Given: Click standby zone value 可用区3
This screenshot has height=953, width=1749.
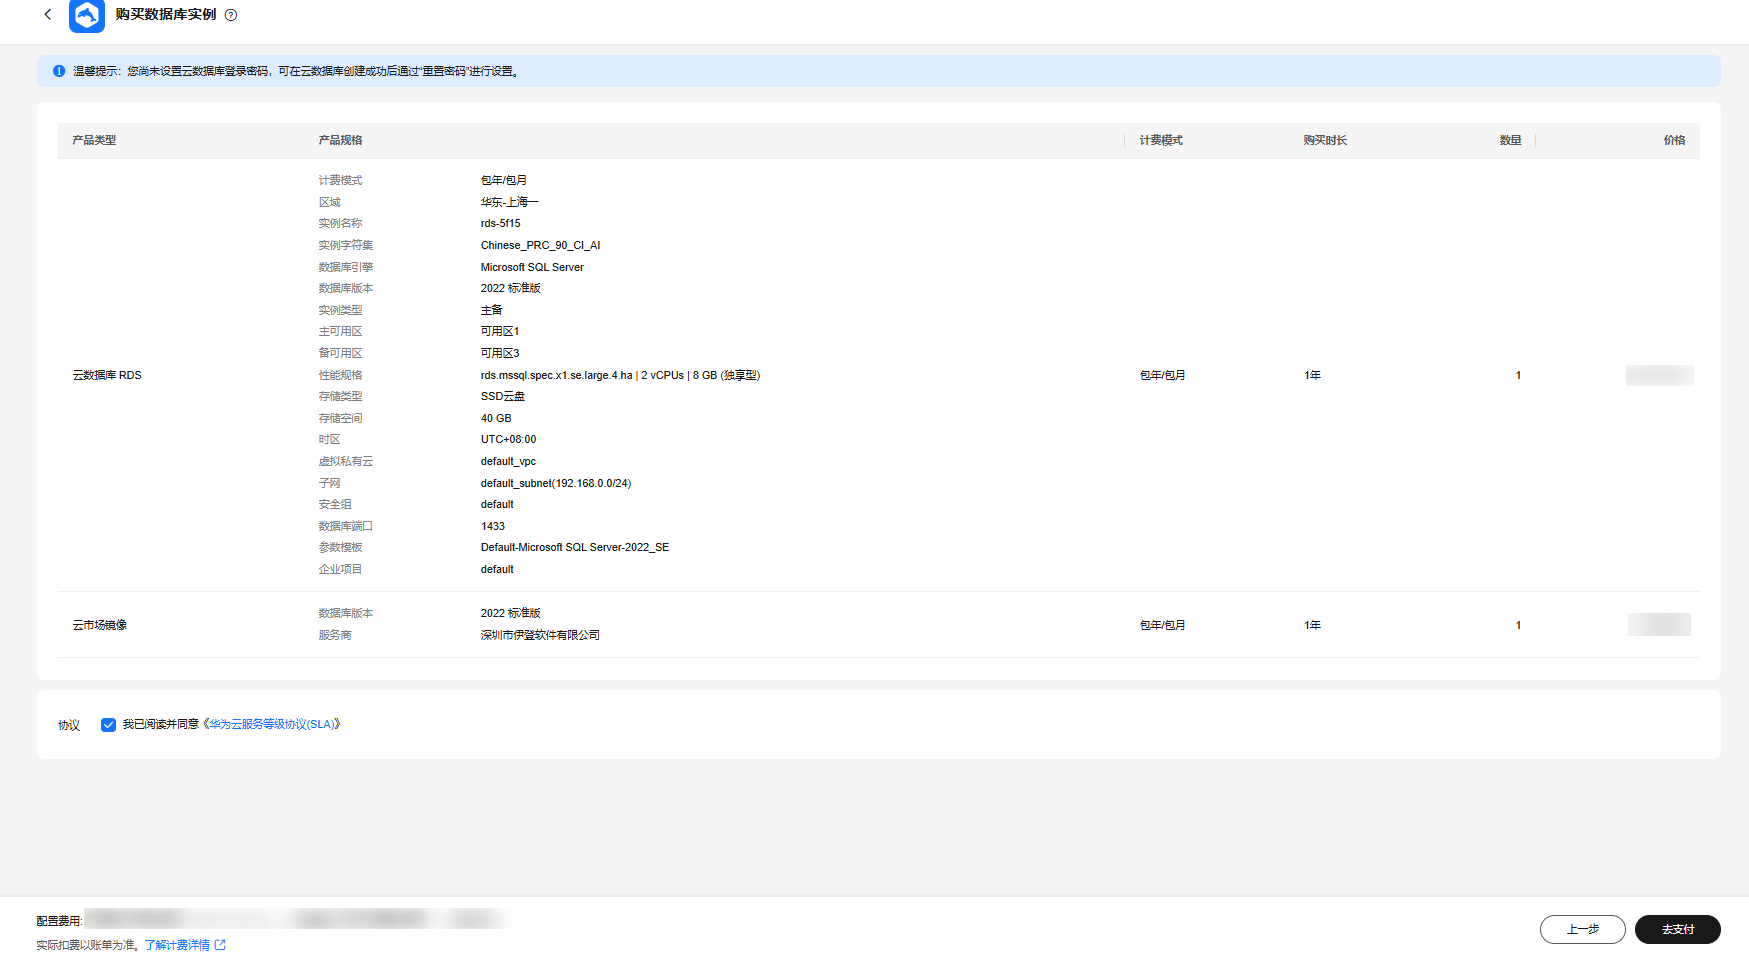Looking at the screenshot, I should point(500,353).
